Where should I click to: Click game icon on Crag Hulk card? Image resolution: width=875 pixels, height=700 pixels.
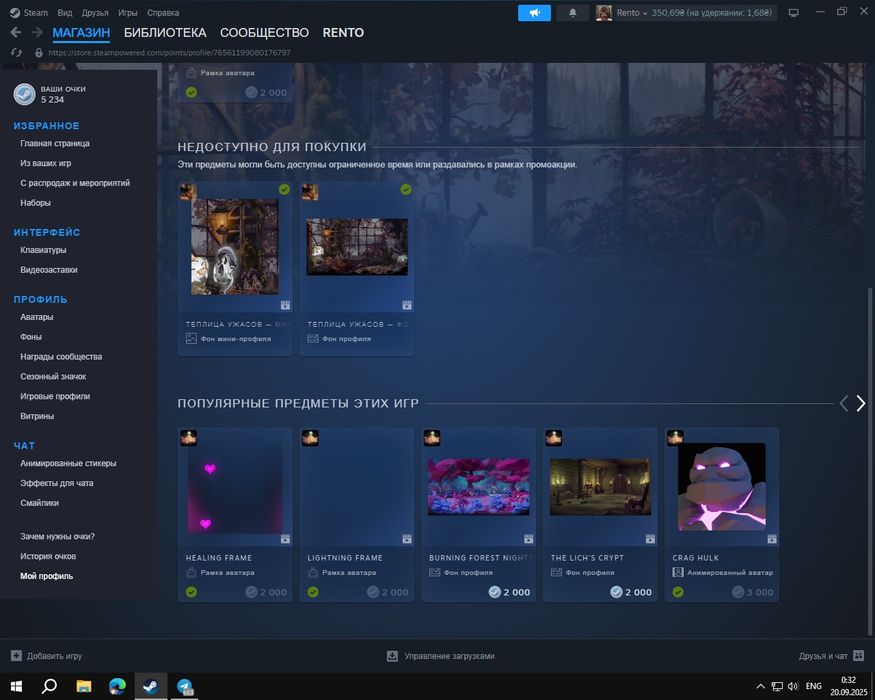pos(675,438)
